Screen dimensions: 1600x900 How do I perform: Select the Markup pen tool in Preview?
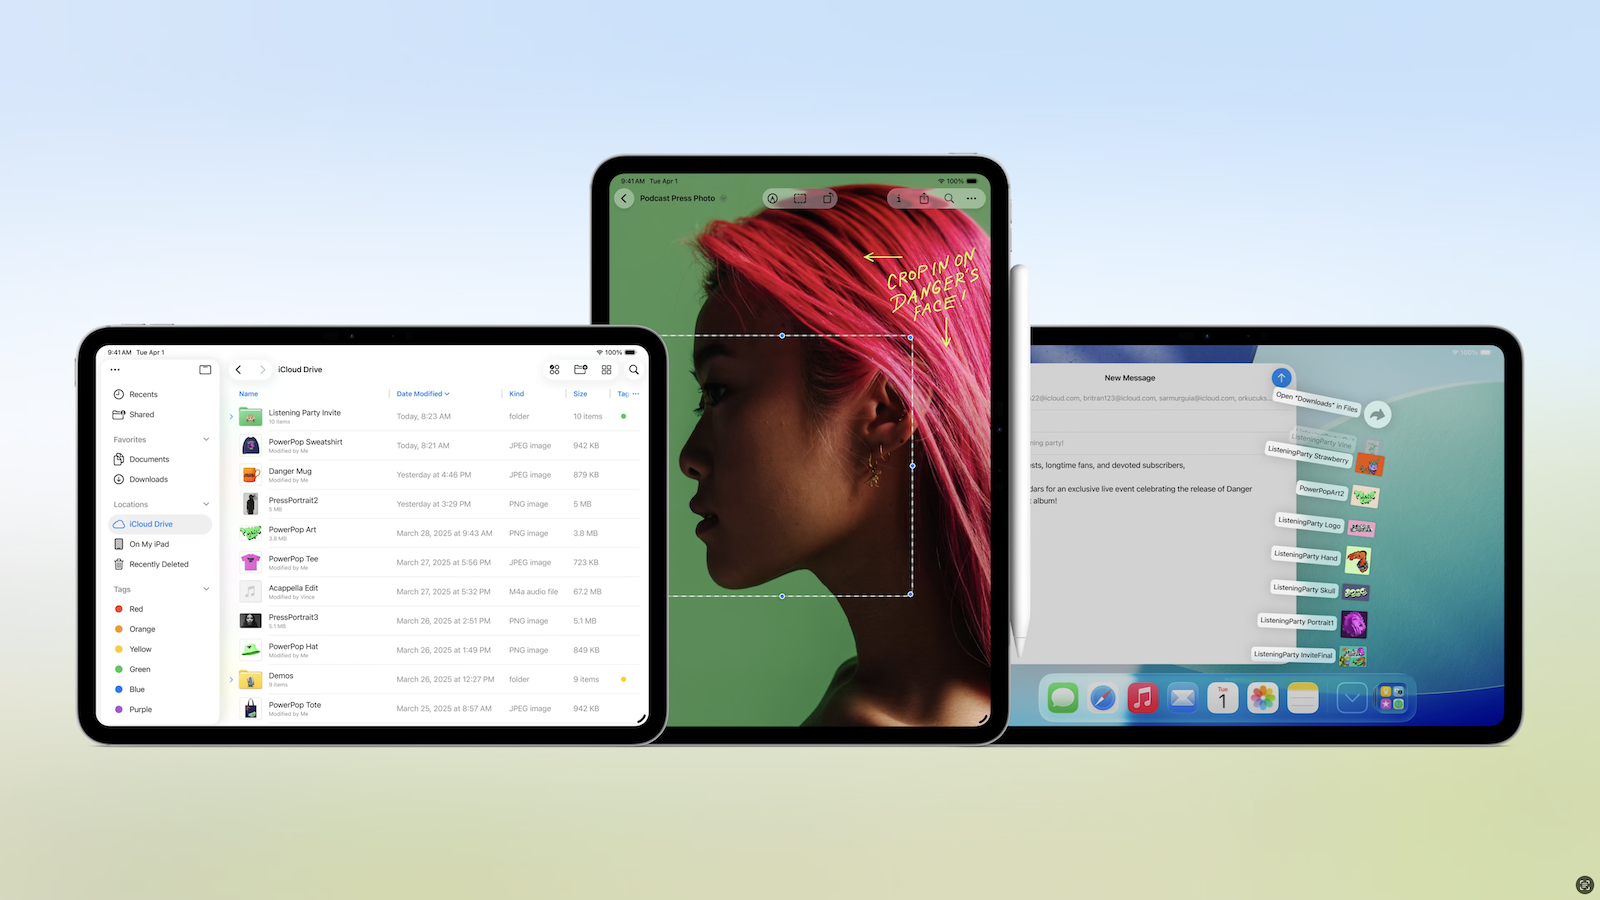point(773,199)
